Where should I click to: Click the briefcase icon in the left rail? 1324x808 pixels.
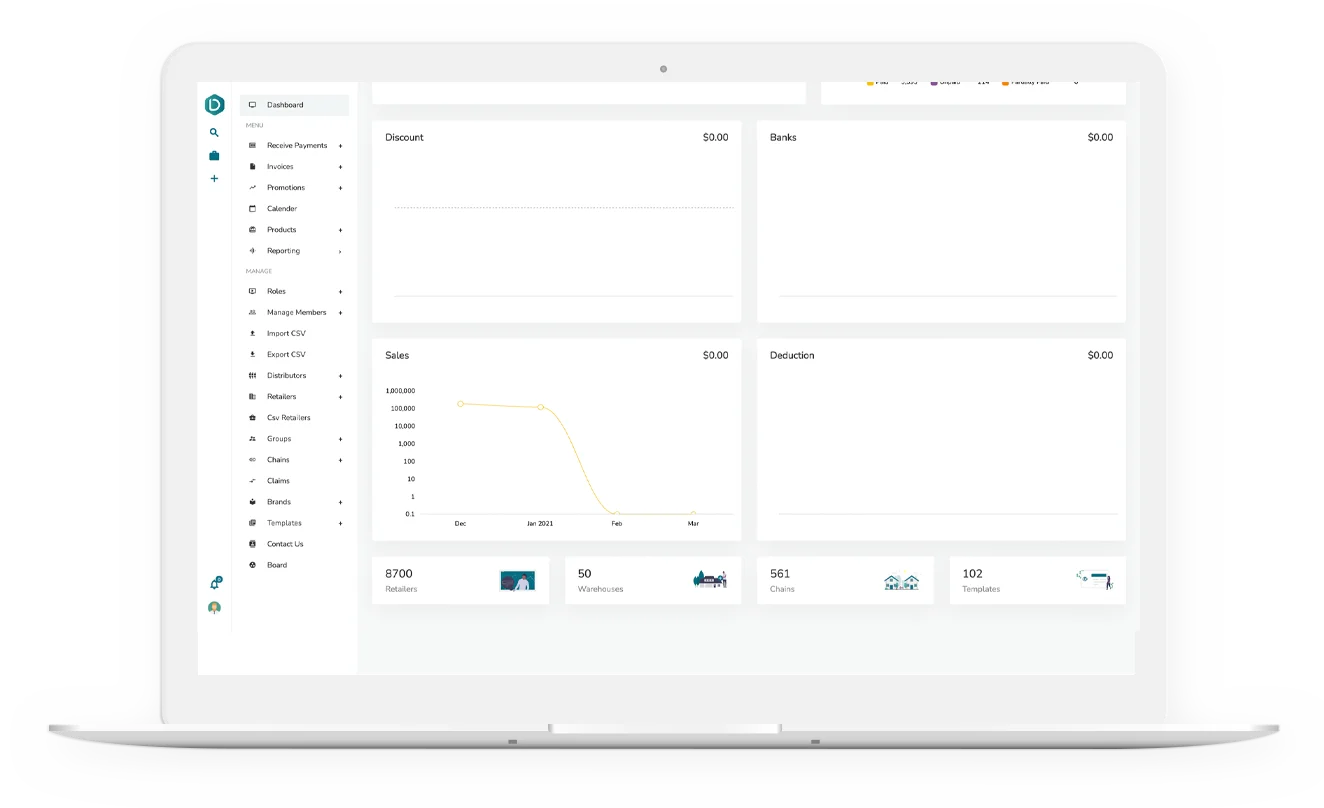click(214, 155)
